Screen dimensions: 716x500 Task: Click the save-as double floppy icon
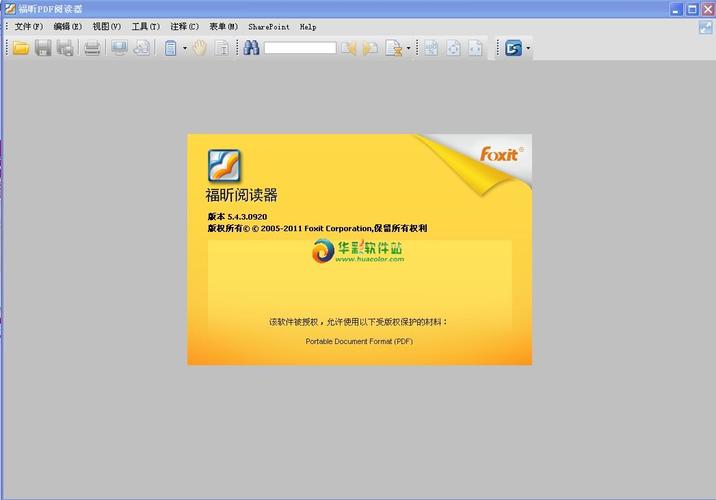(65, 48)
